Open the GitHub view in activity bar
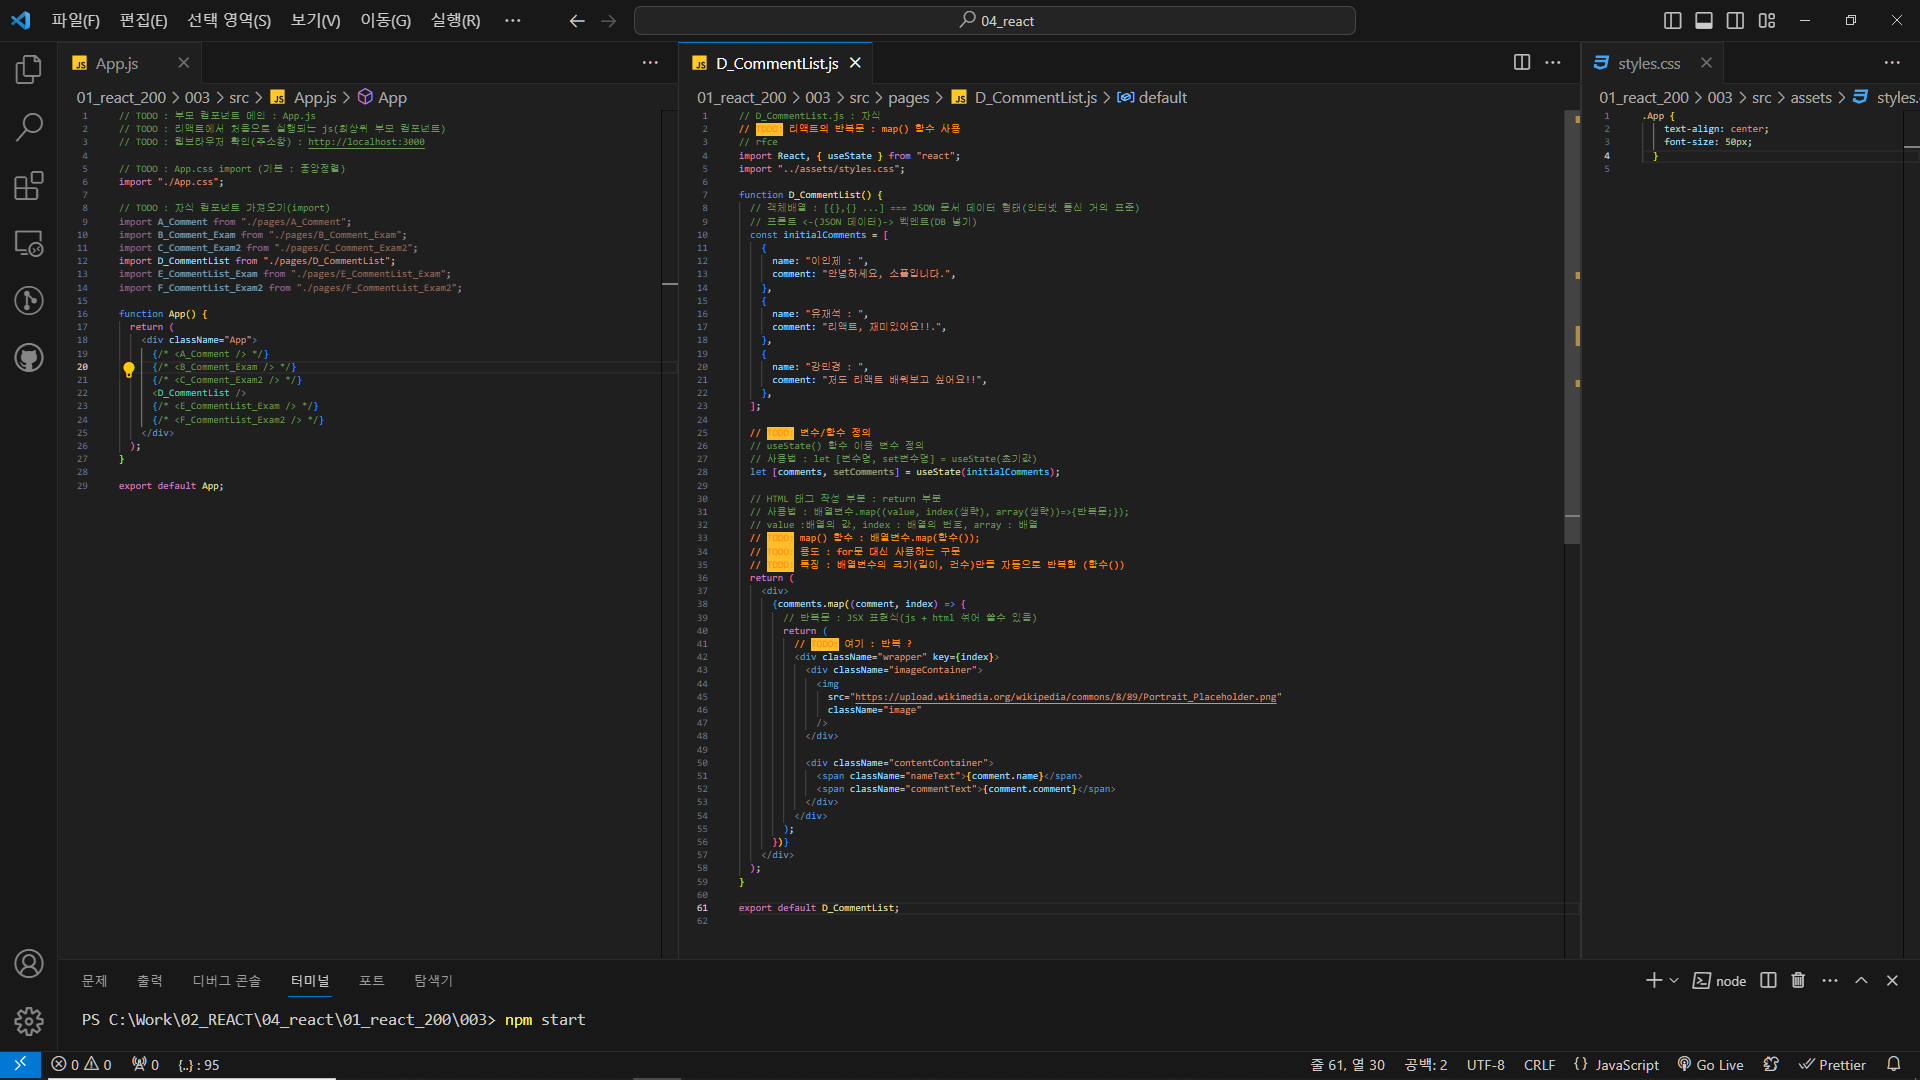The height and width of the screenshot is (1080, 1920). [x=29, y=358]
